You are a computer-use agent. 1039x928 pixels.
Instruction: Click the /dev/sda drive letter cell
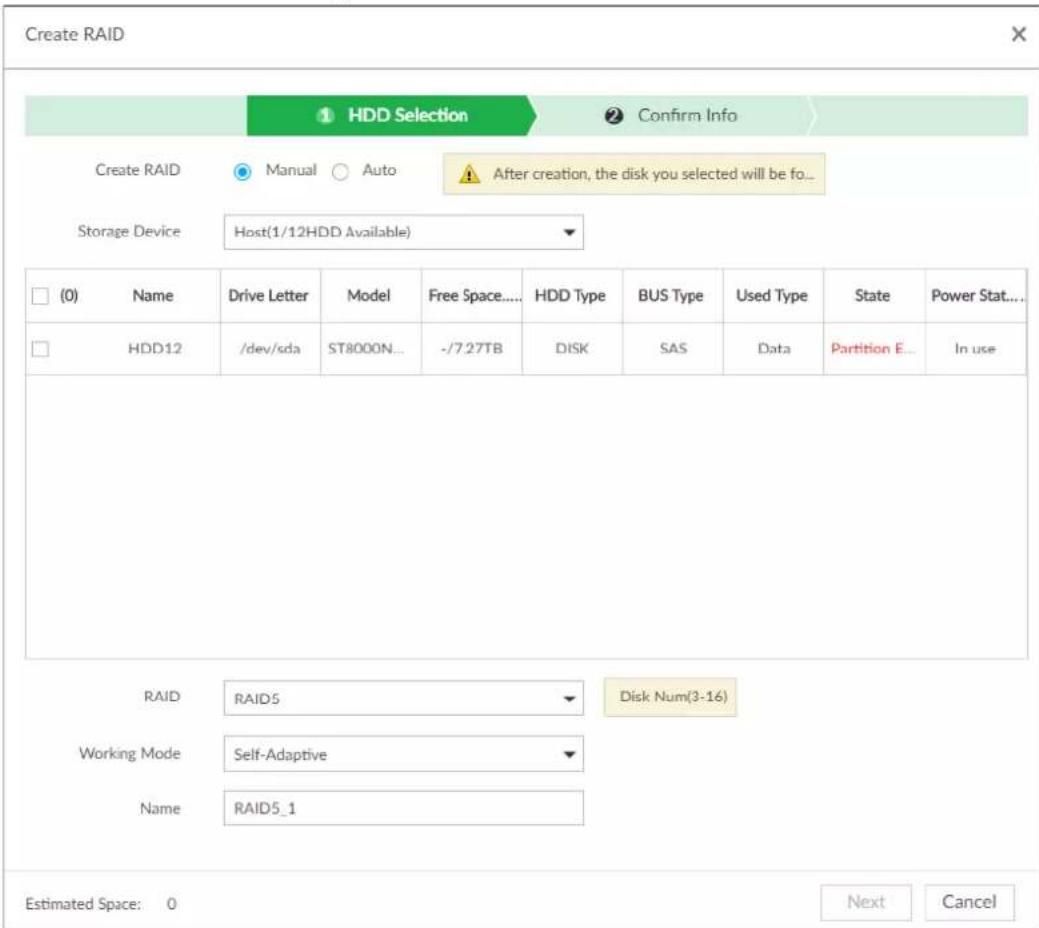[270, 349]
